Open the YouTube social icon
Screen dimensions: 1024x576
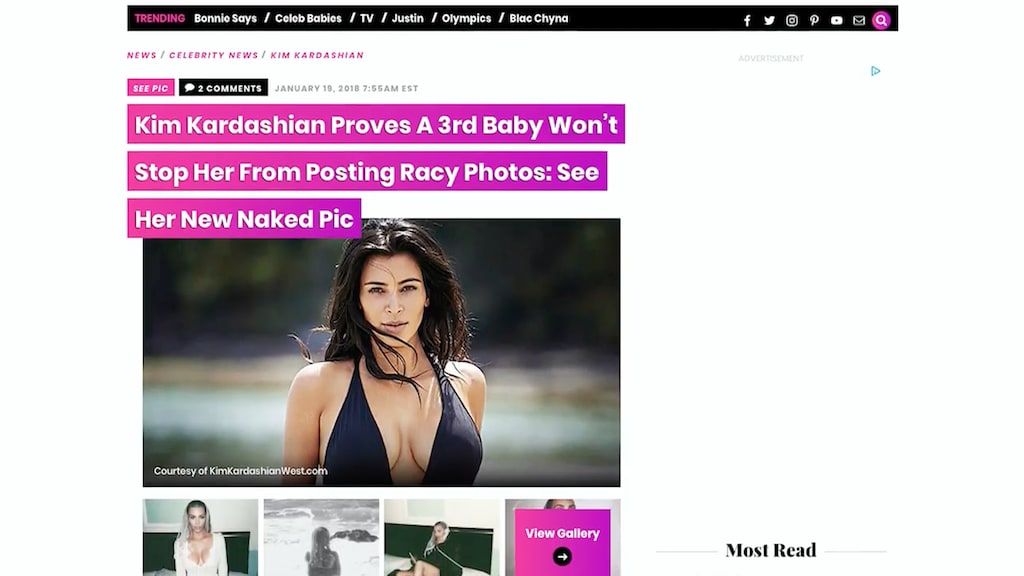coord(837,20)
